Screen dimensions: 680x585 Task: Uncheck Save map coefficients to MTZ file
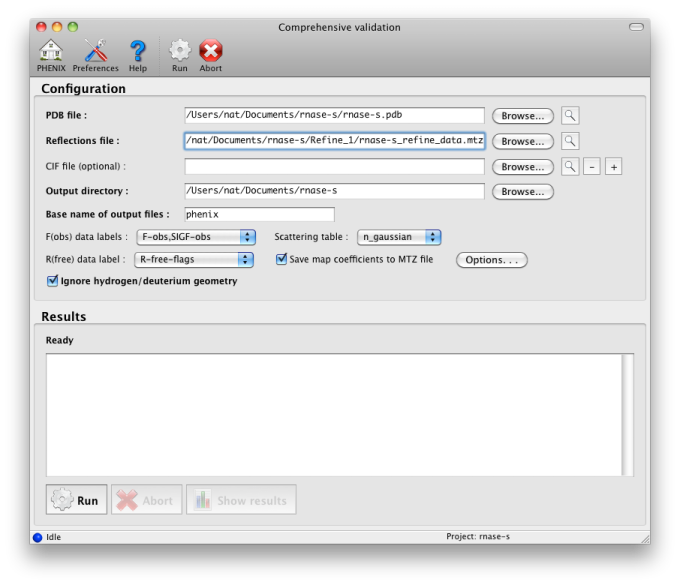(x=282, y=259)
